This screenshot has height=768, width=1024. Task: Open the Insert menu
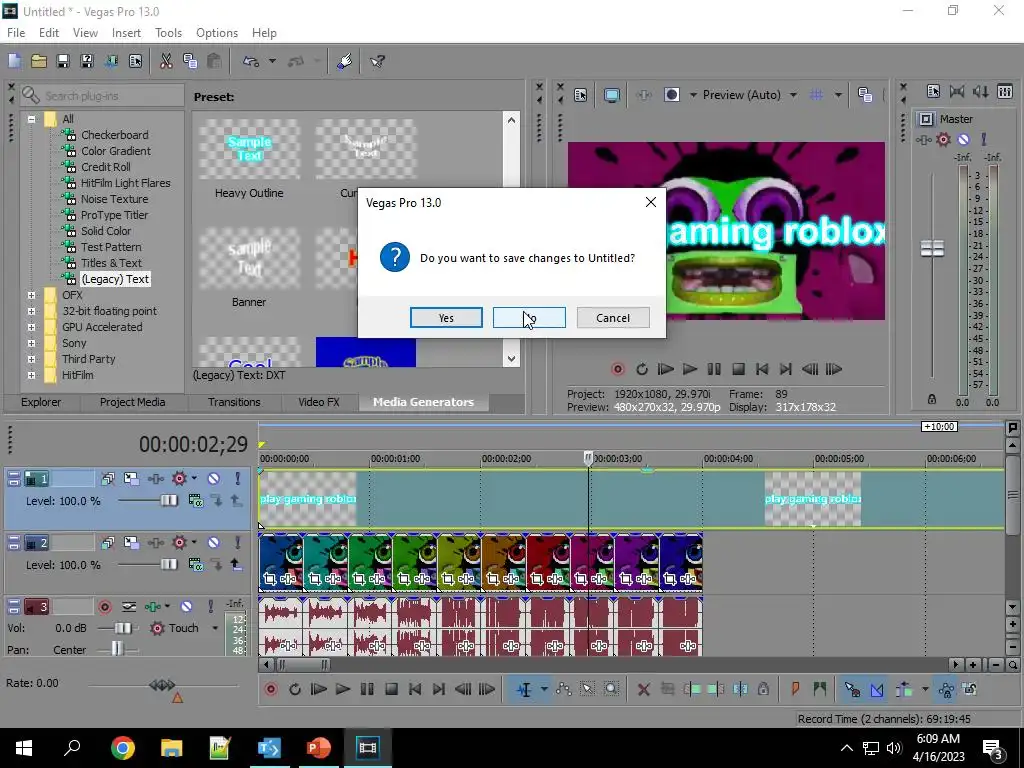pos(126,33)
